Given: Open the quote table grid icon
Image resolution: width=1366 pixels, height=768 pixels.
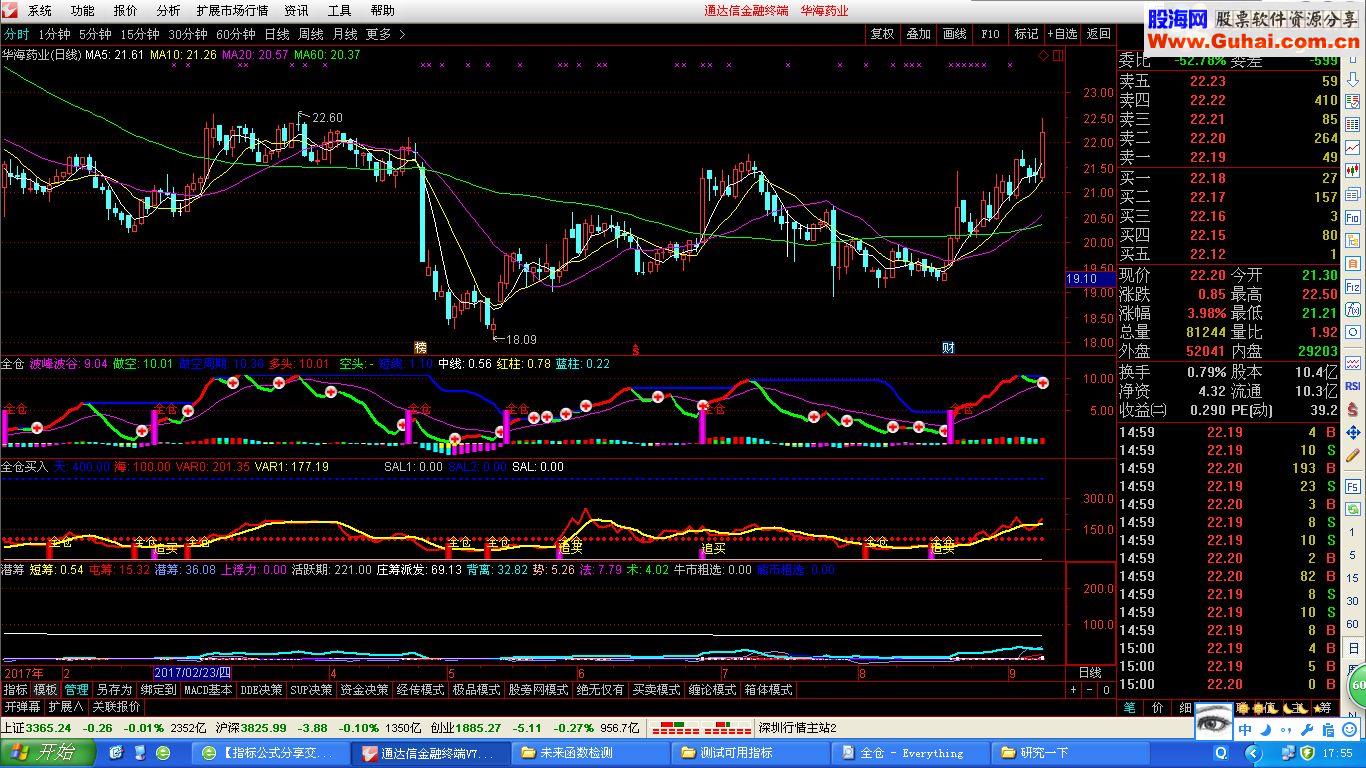Looking at the screenshot, I should (1352, 125).
